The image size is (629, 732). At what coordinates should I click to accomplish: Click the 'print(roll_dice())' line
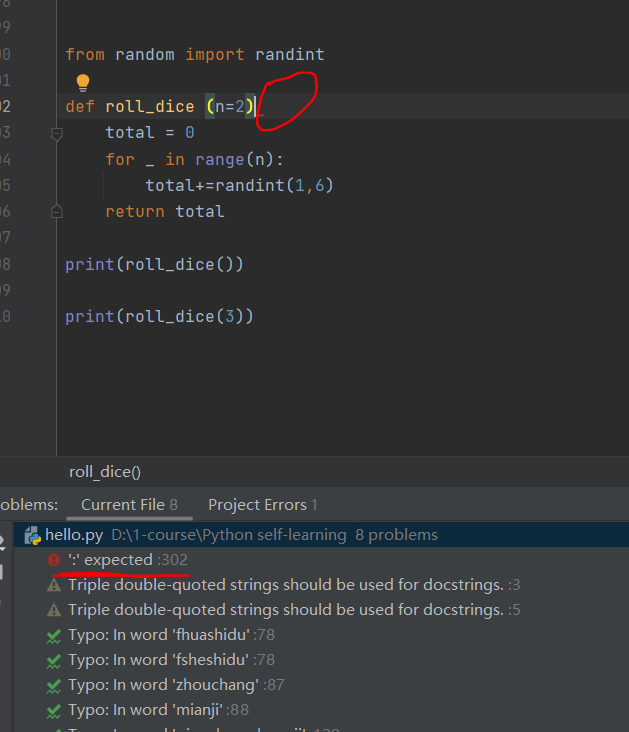pyautogui.click(x=154, y=265)
